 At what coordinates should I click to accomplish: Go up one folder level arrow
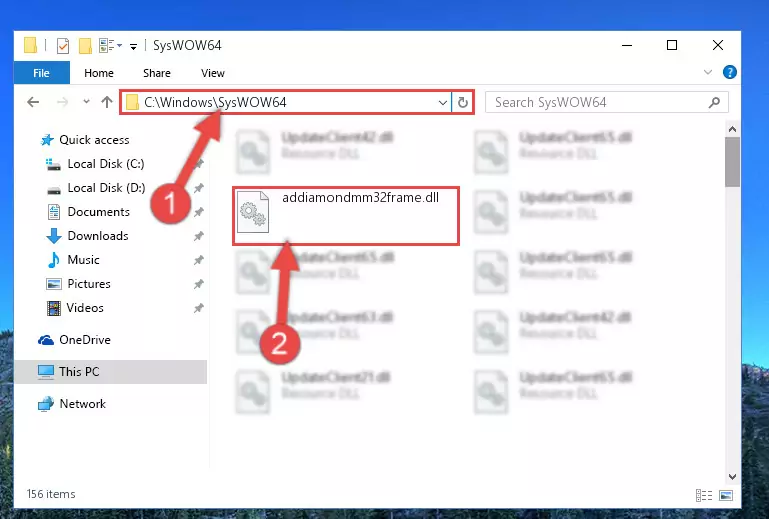106,102
